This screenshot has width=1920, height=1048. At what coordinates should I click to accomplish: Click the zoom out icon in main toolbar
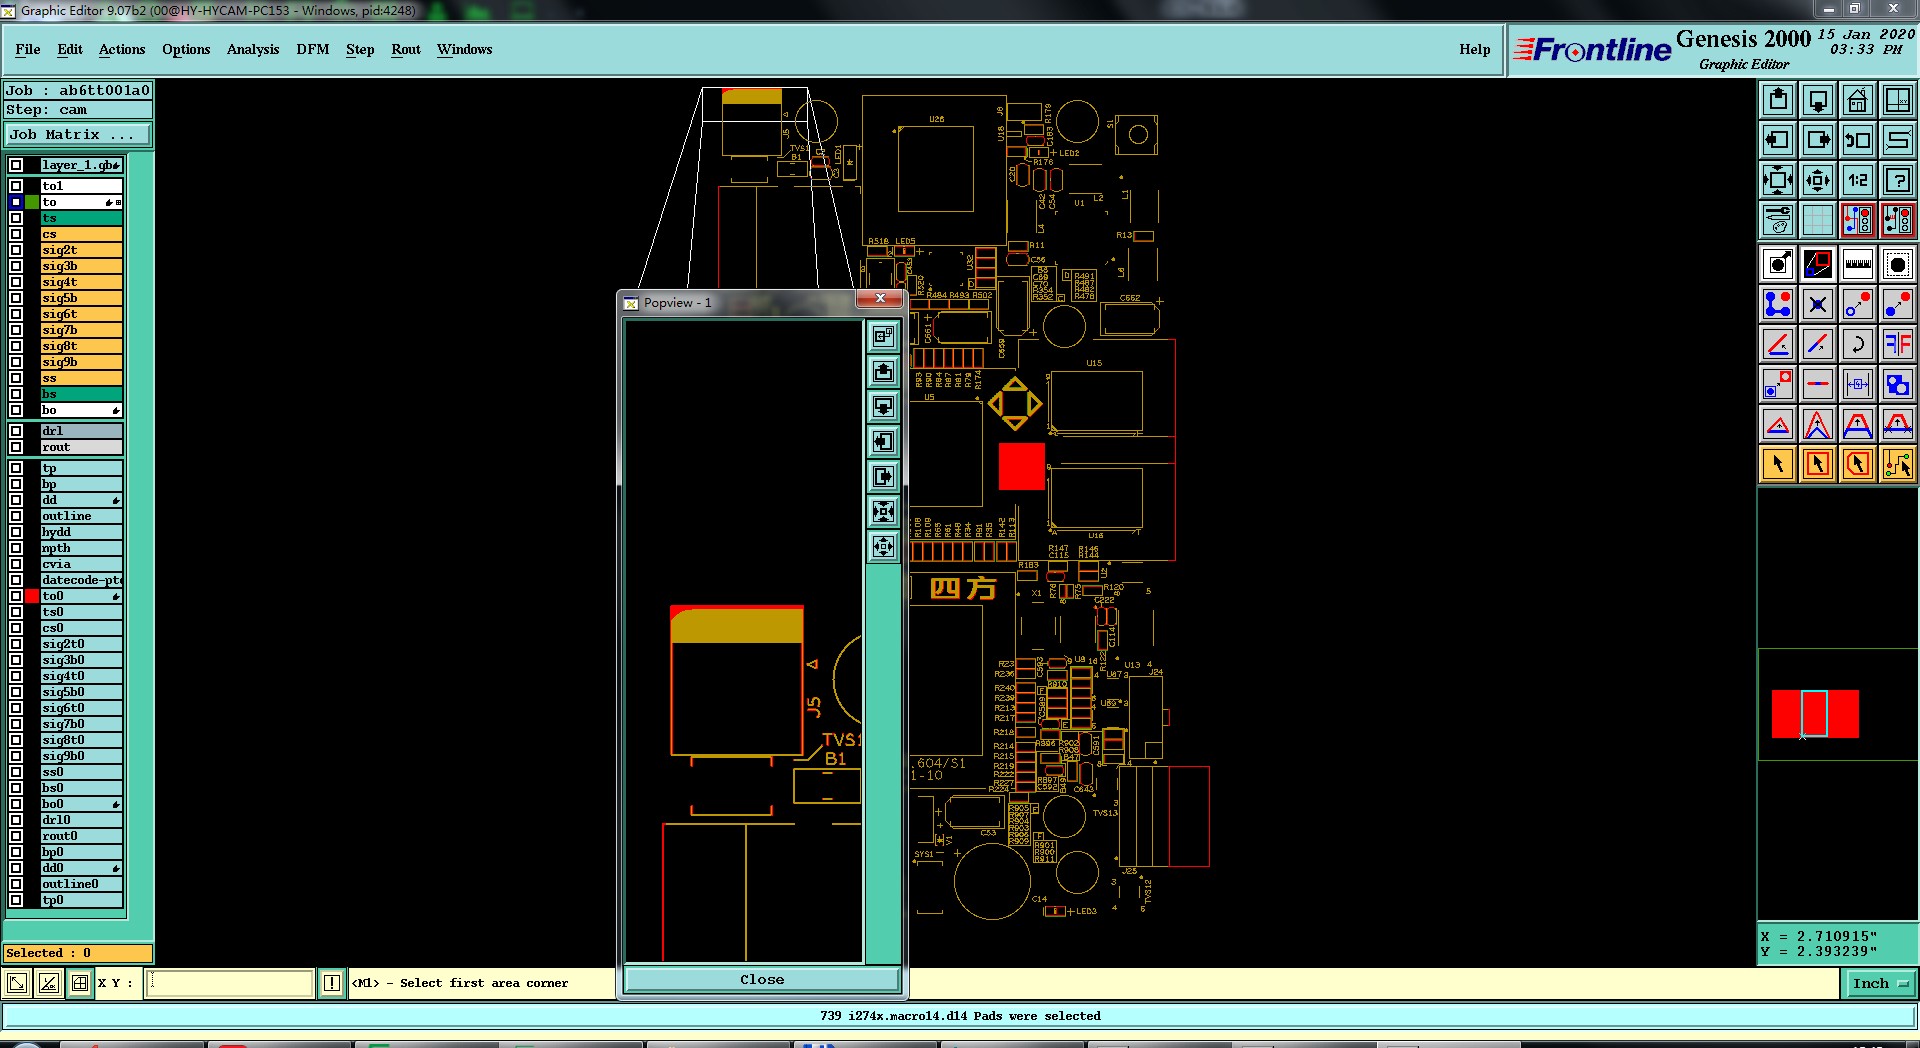click(1818, 180)
